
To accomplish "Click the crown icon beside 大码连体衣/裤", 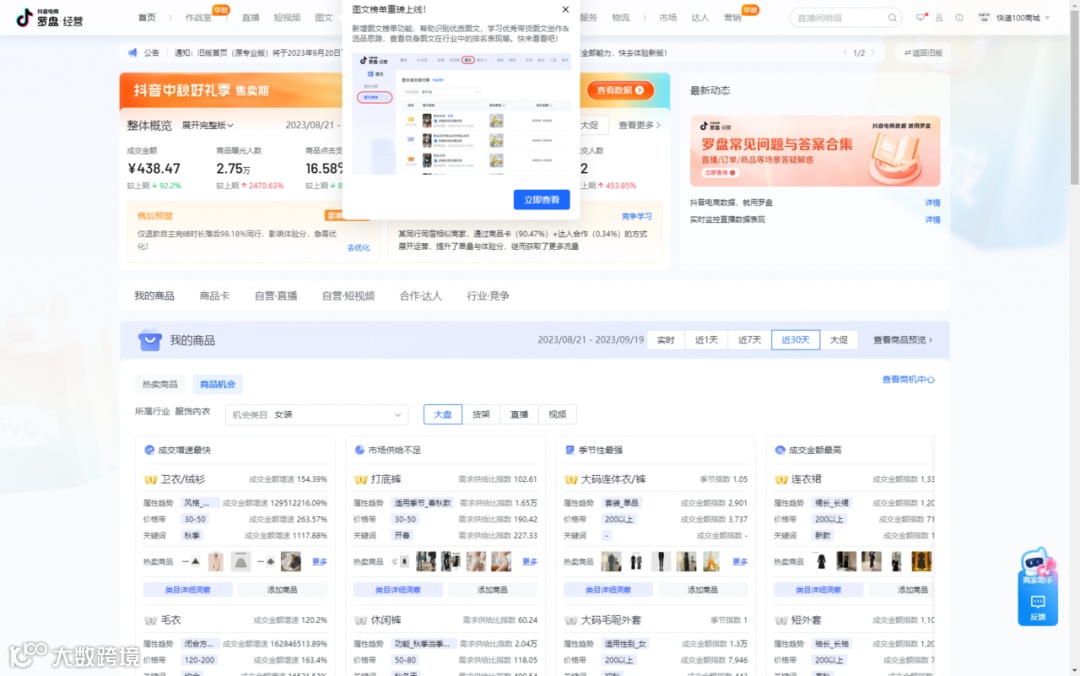I will (x=570, y=479).
